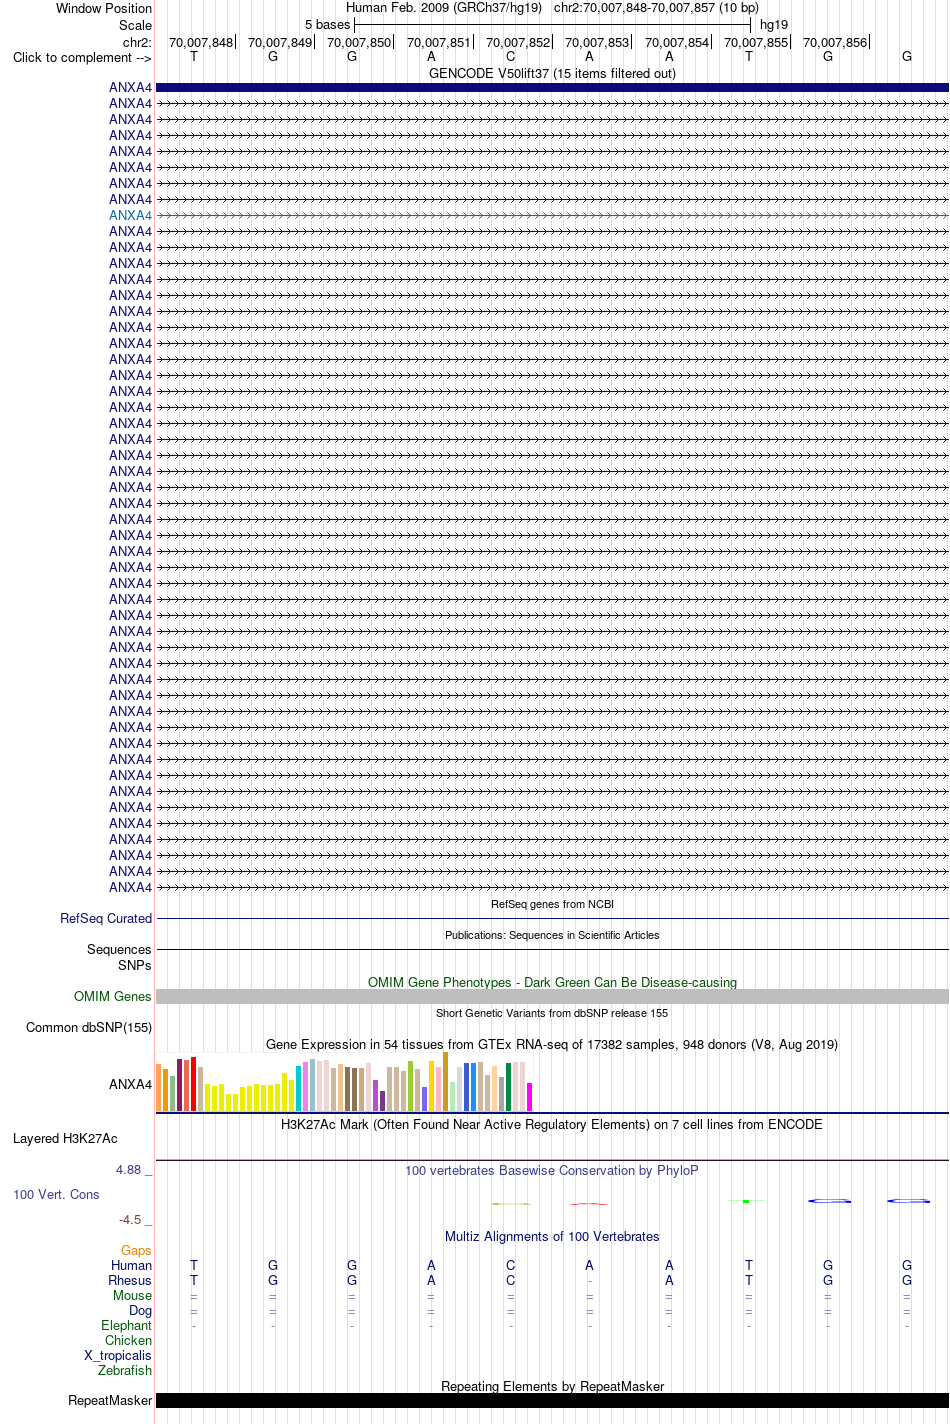Click the 'Rhesus' alignment row label
Screen dimensions: 950x1424
(130, 1280)
